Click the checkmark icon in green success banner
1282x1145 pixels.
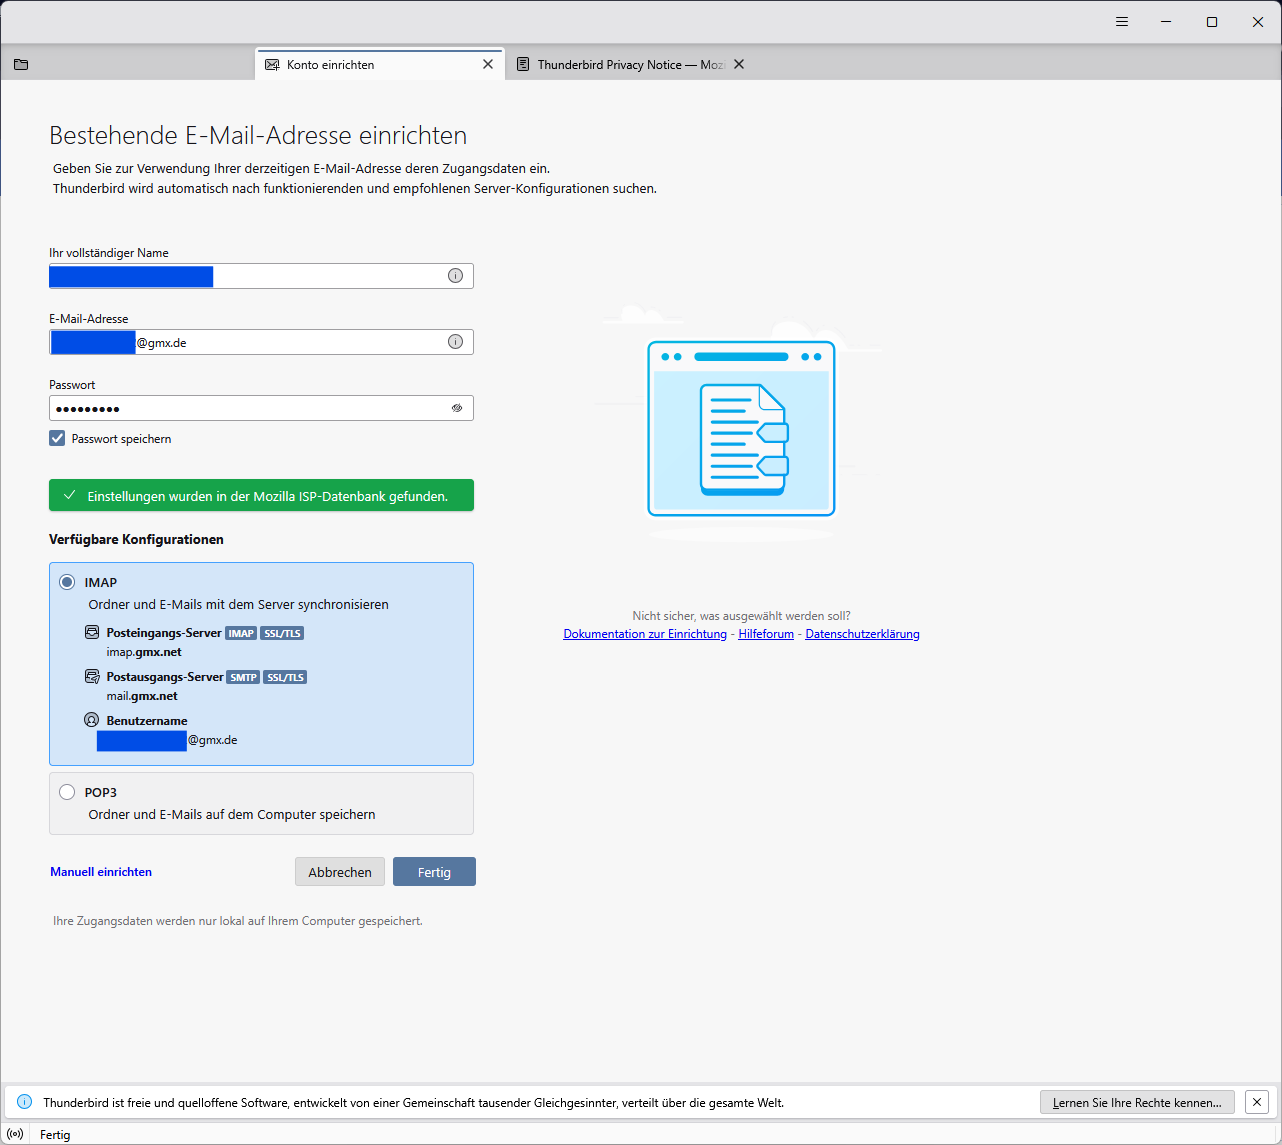(69, 495)
